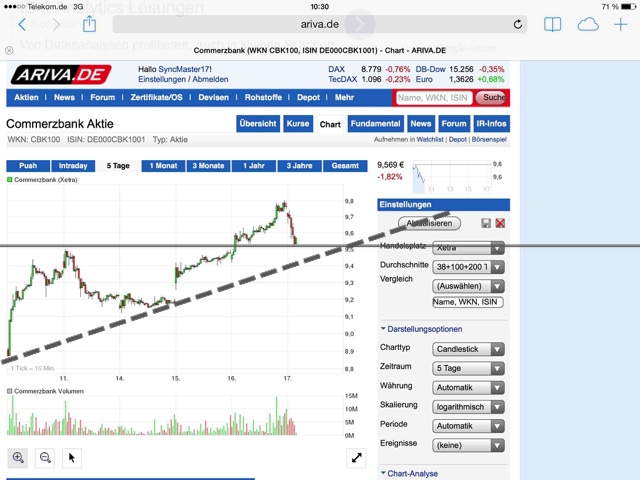Open the Mehr menu
This screenshot has width=640, height=480.
344,98
